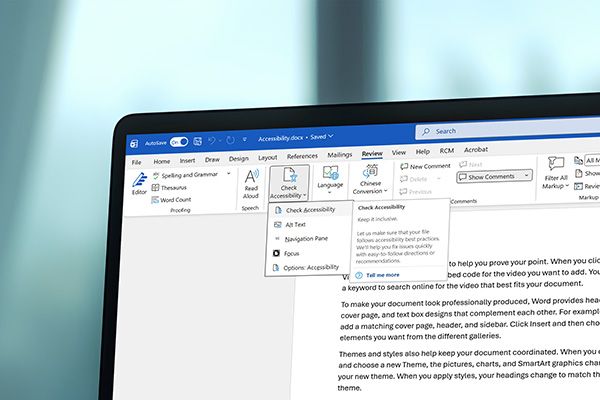Toggle the AutoSave switch
The height and width of the screenshot is (400, 600).
[179, 142]
